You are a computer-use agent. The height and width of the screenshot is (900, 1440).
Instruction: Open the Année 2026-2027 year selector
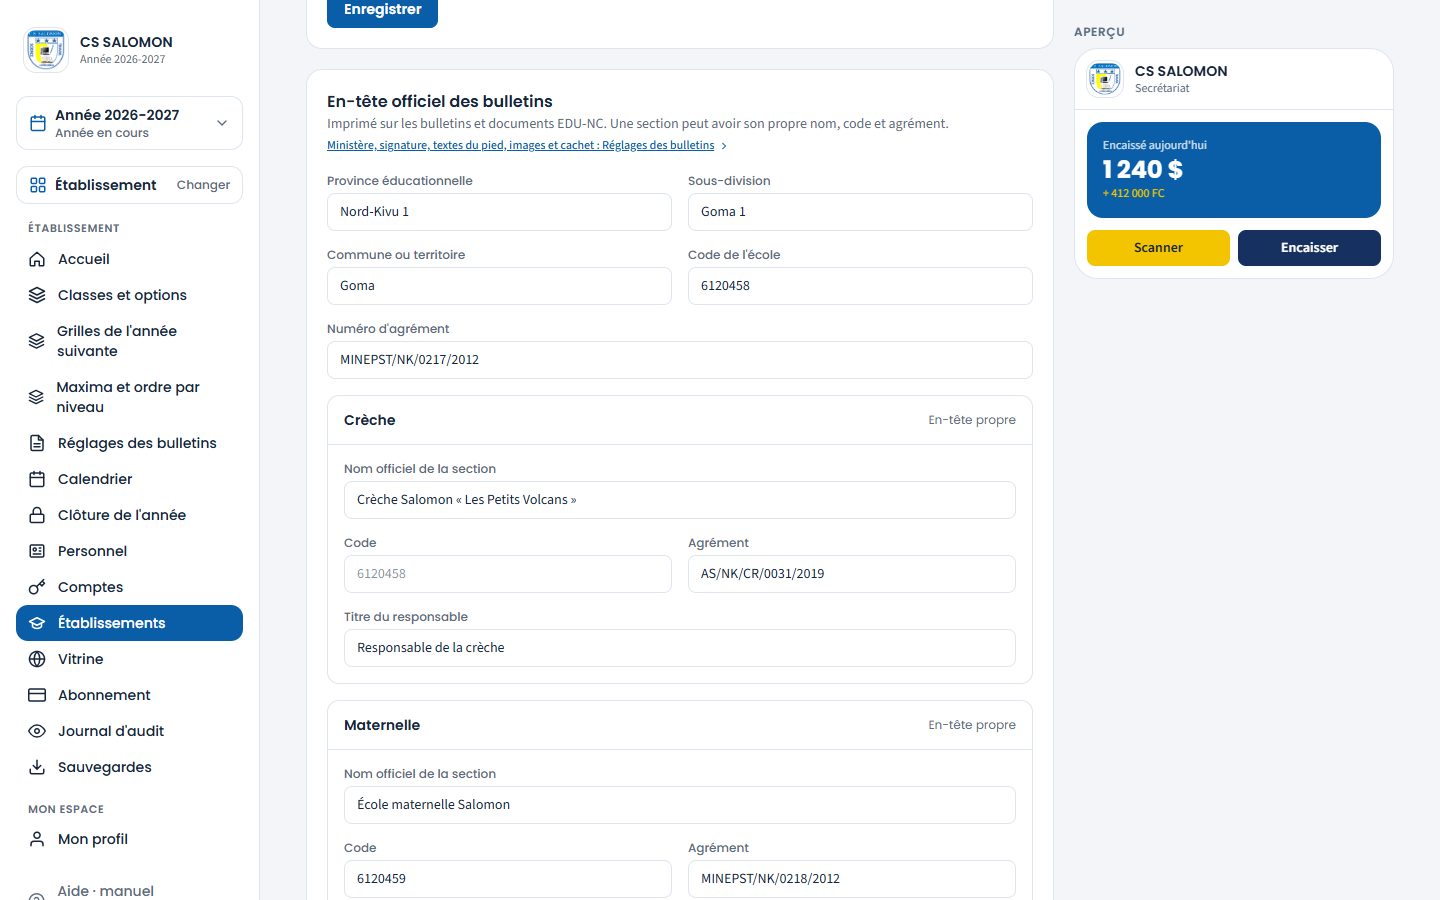[129, 123]
